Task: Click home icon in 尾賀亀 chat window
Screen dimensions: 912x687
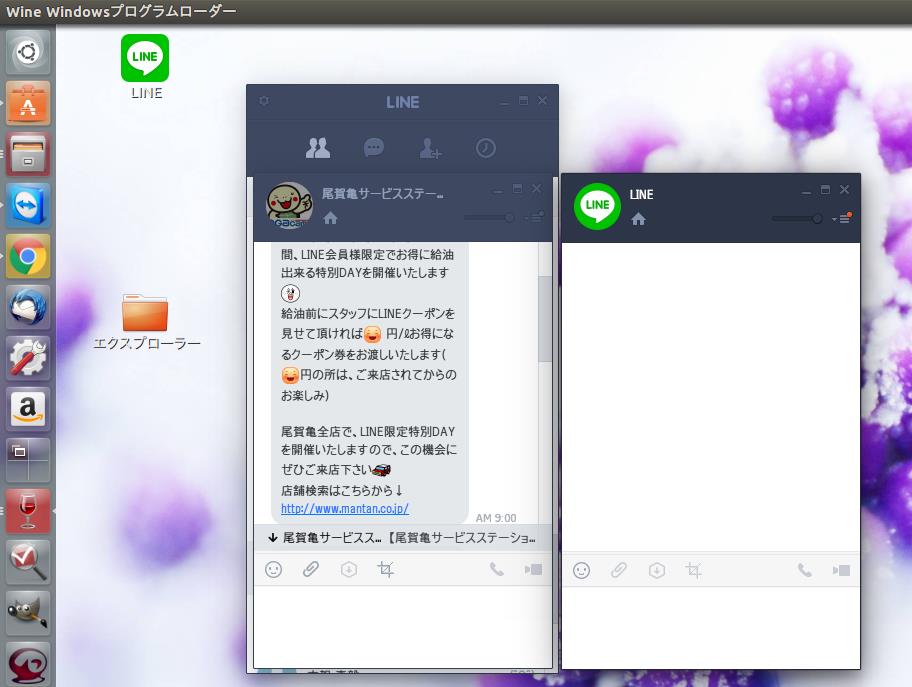Action: click(330, 218)
